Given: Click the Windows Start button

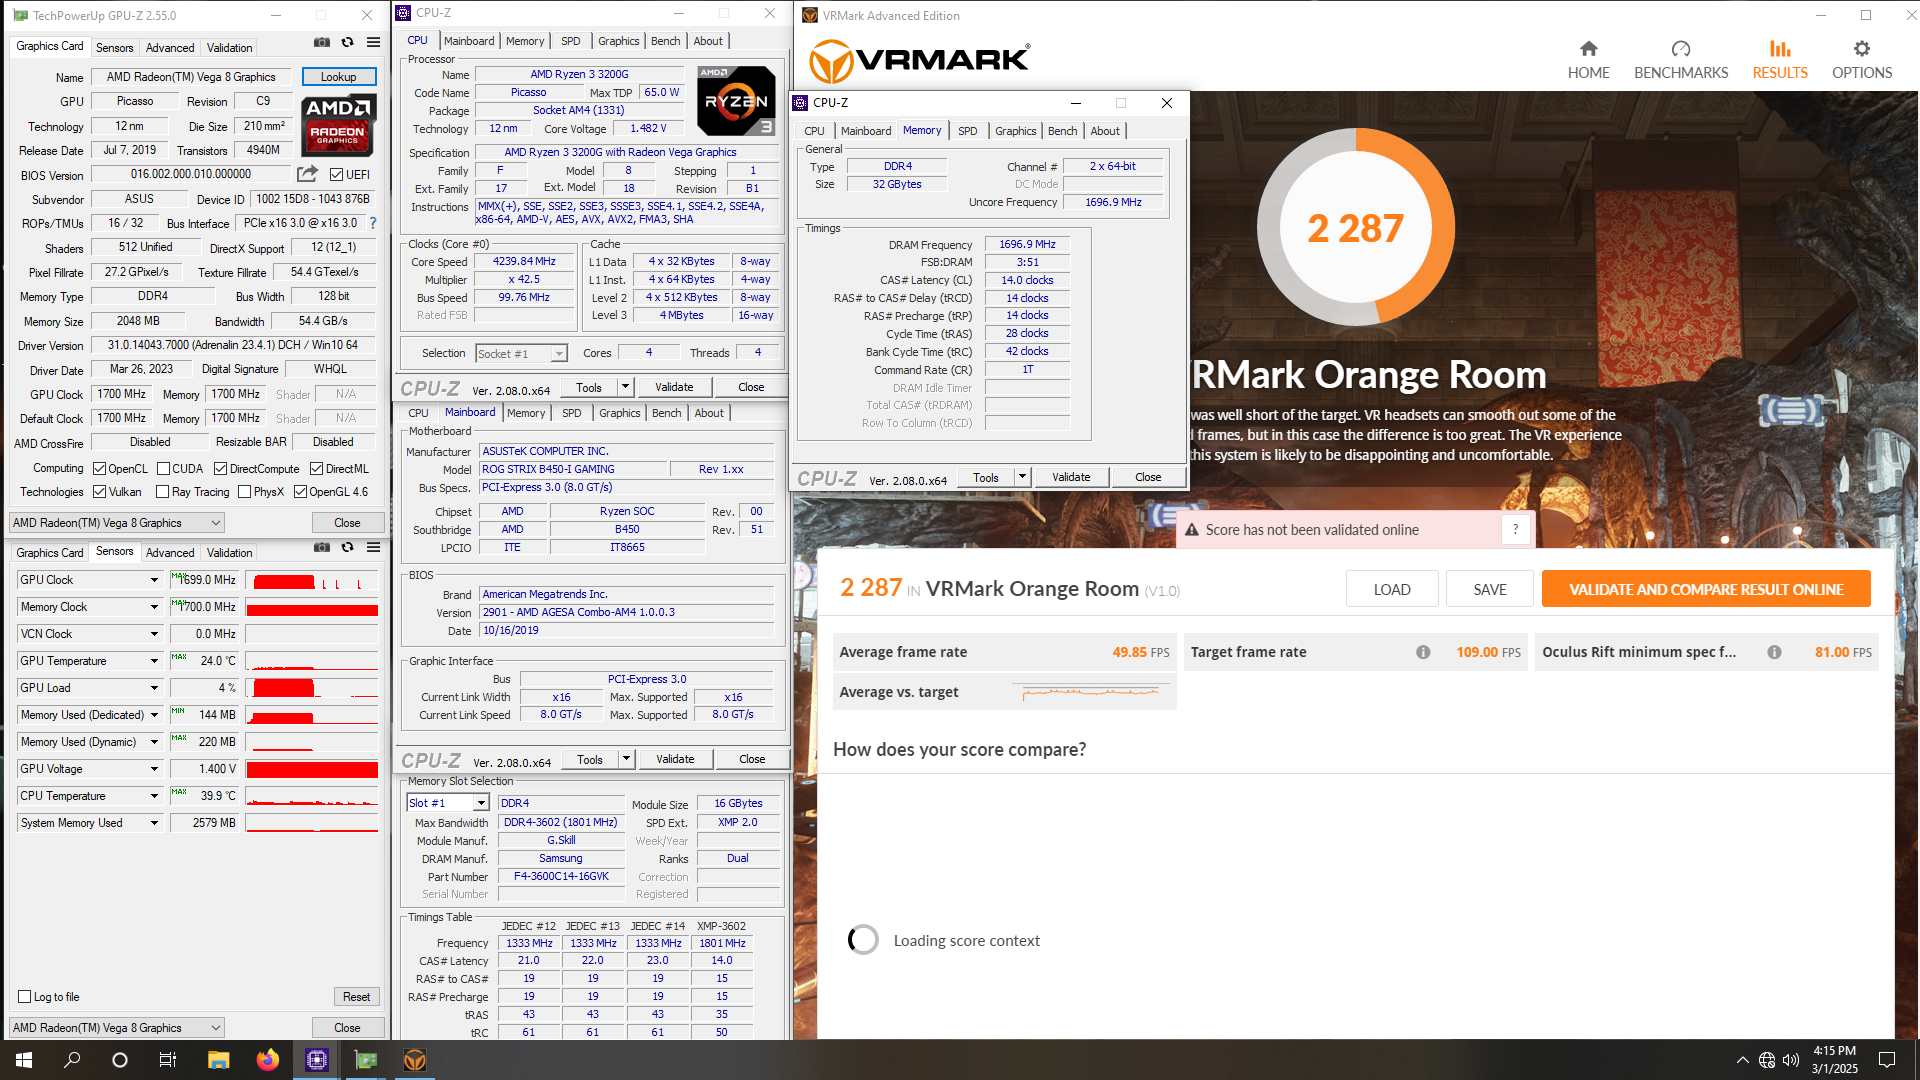Looking at the screenshot, I should coord(24,1060).
